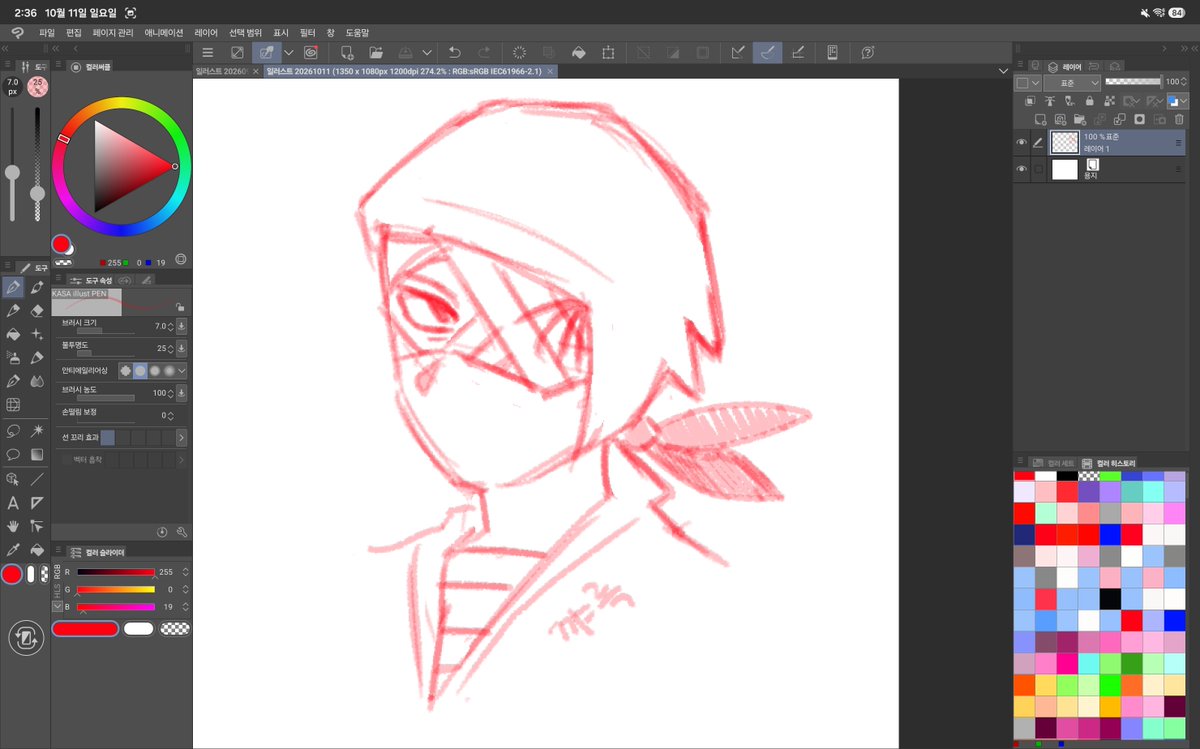Select the Pen tool in the tool palette
Screen dimensions: 1200x749
pyautogui.click(x=13, y=287)
